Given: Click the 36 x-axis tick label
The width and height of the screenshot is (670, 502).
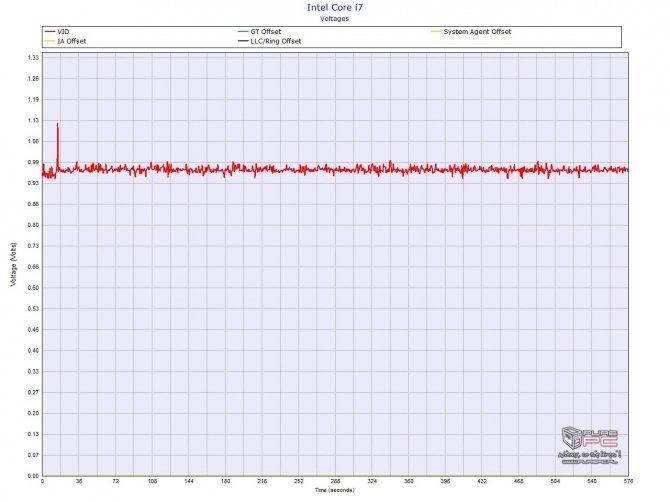Looking at the screenshot, I should [x=79, y=481].
